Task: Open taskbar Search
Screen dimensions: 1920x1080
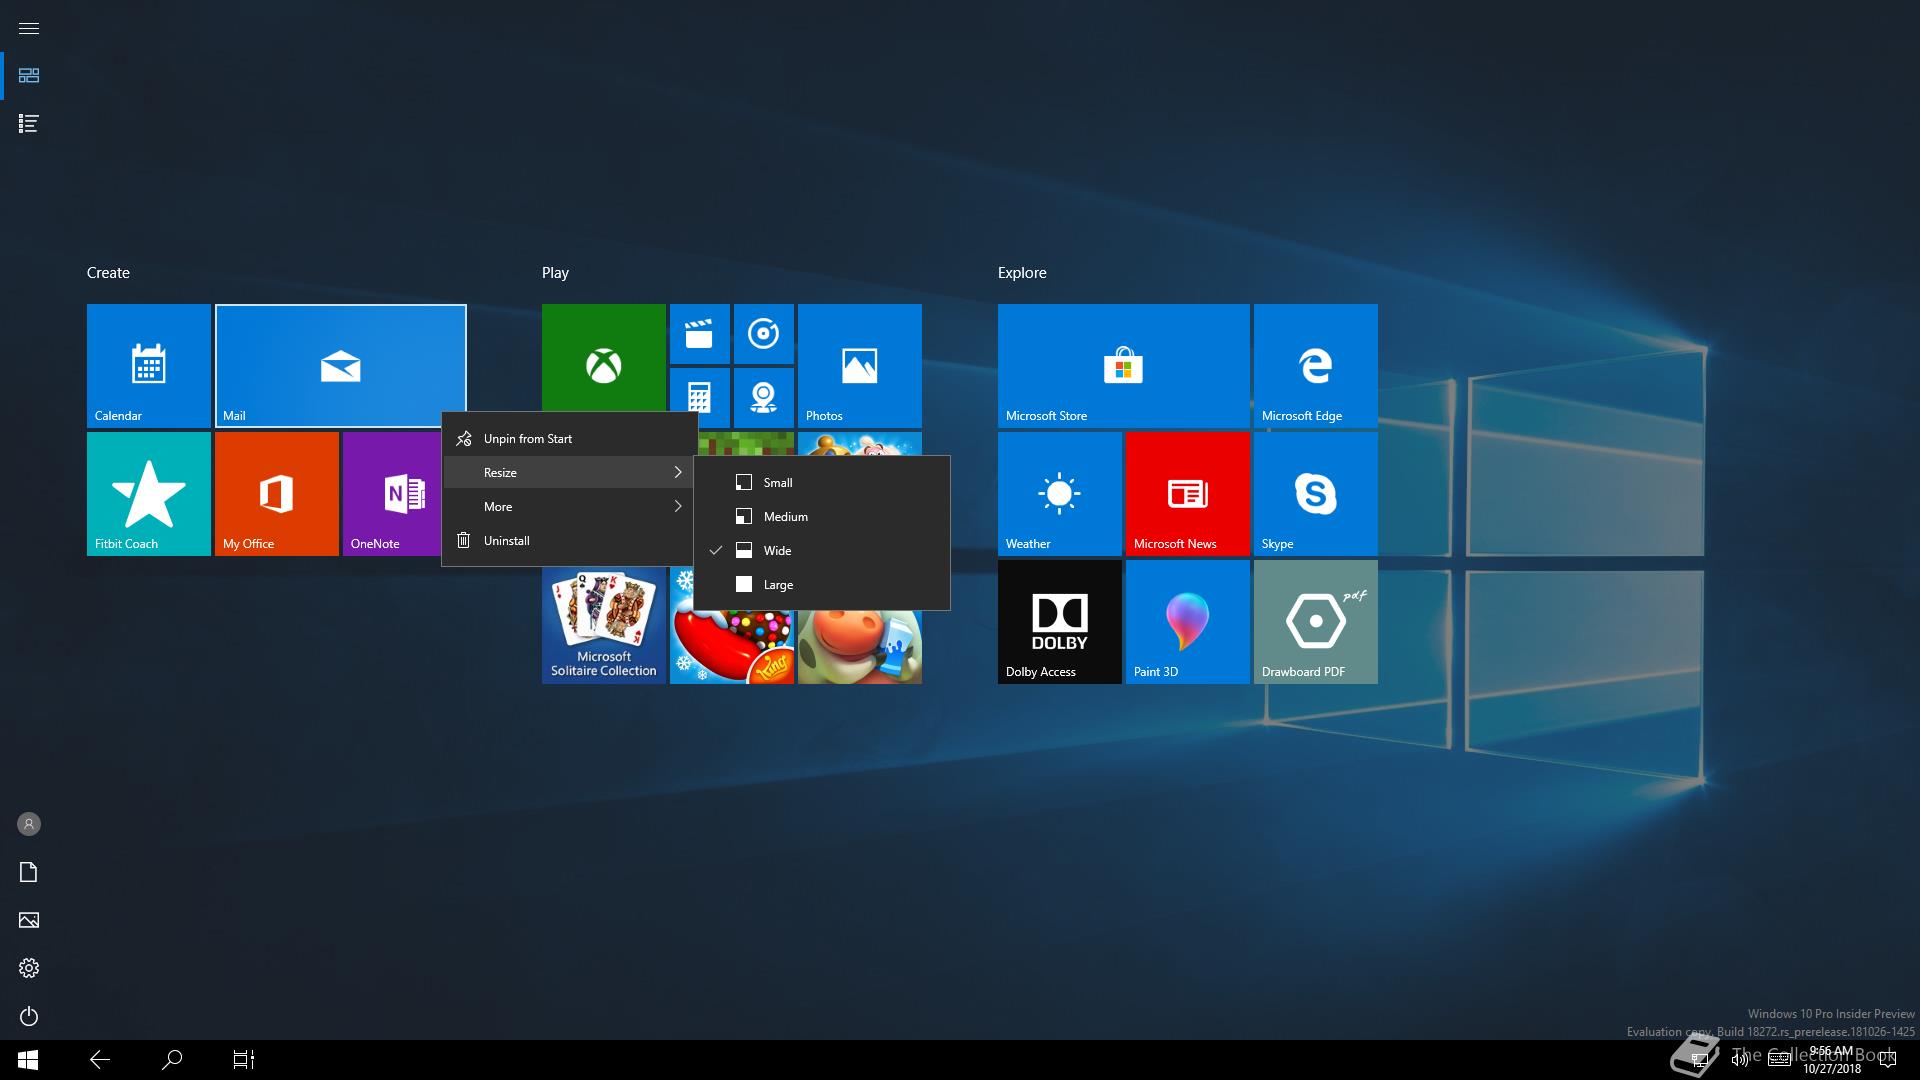Action: point(172,1060)
